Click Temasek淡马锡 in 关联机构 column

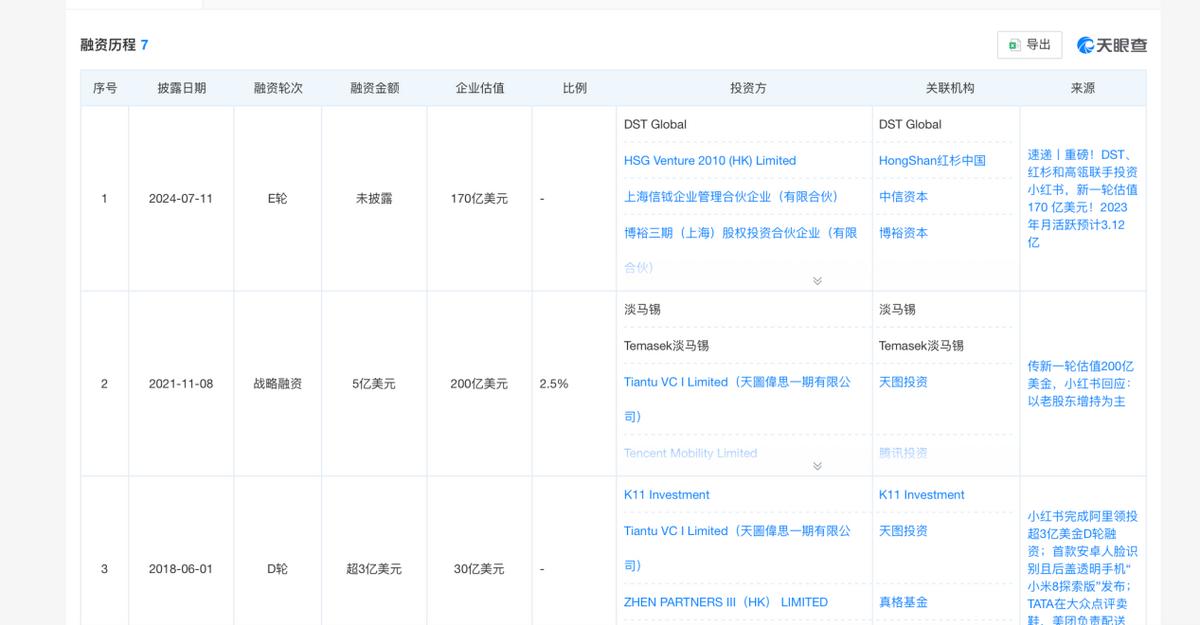tap(921, 345)
